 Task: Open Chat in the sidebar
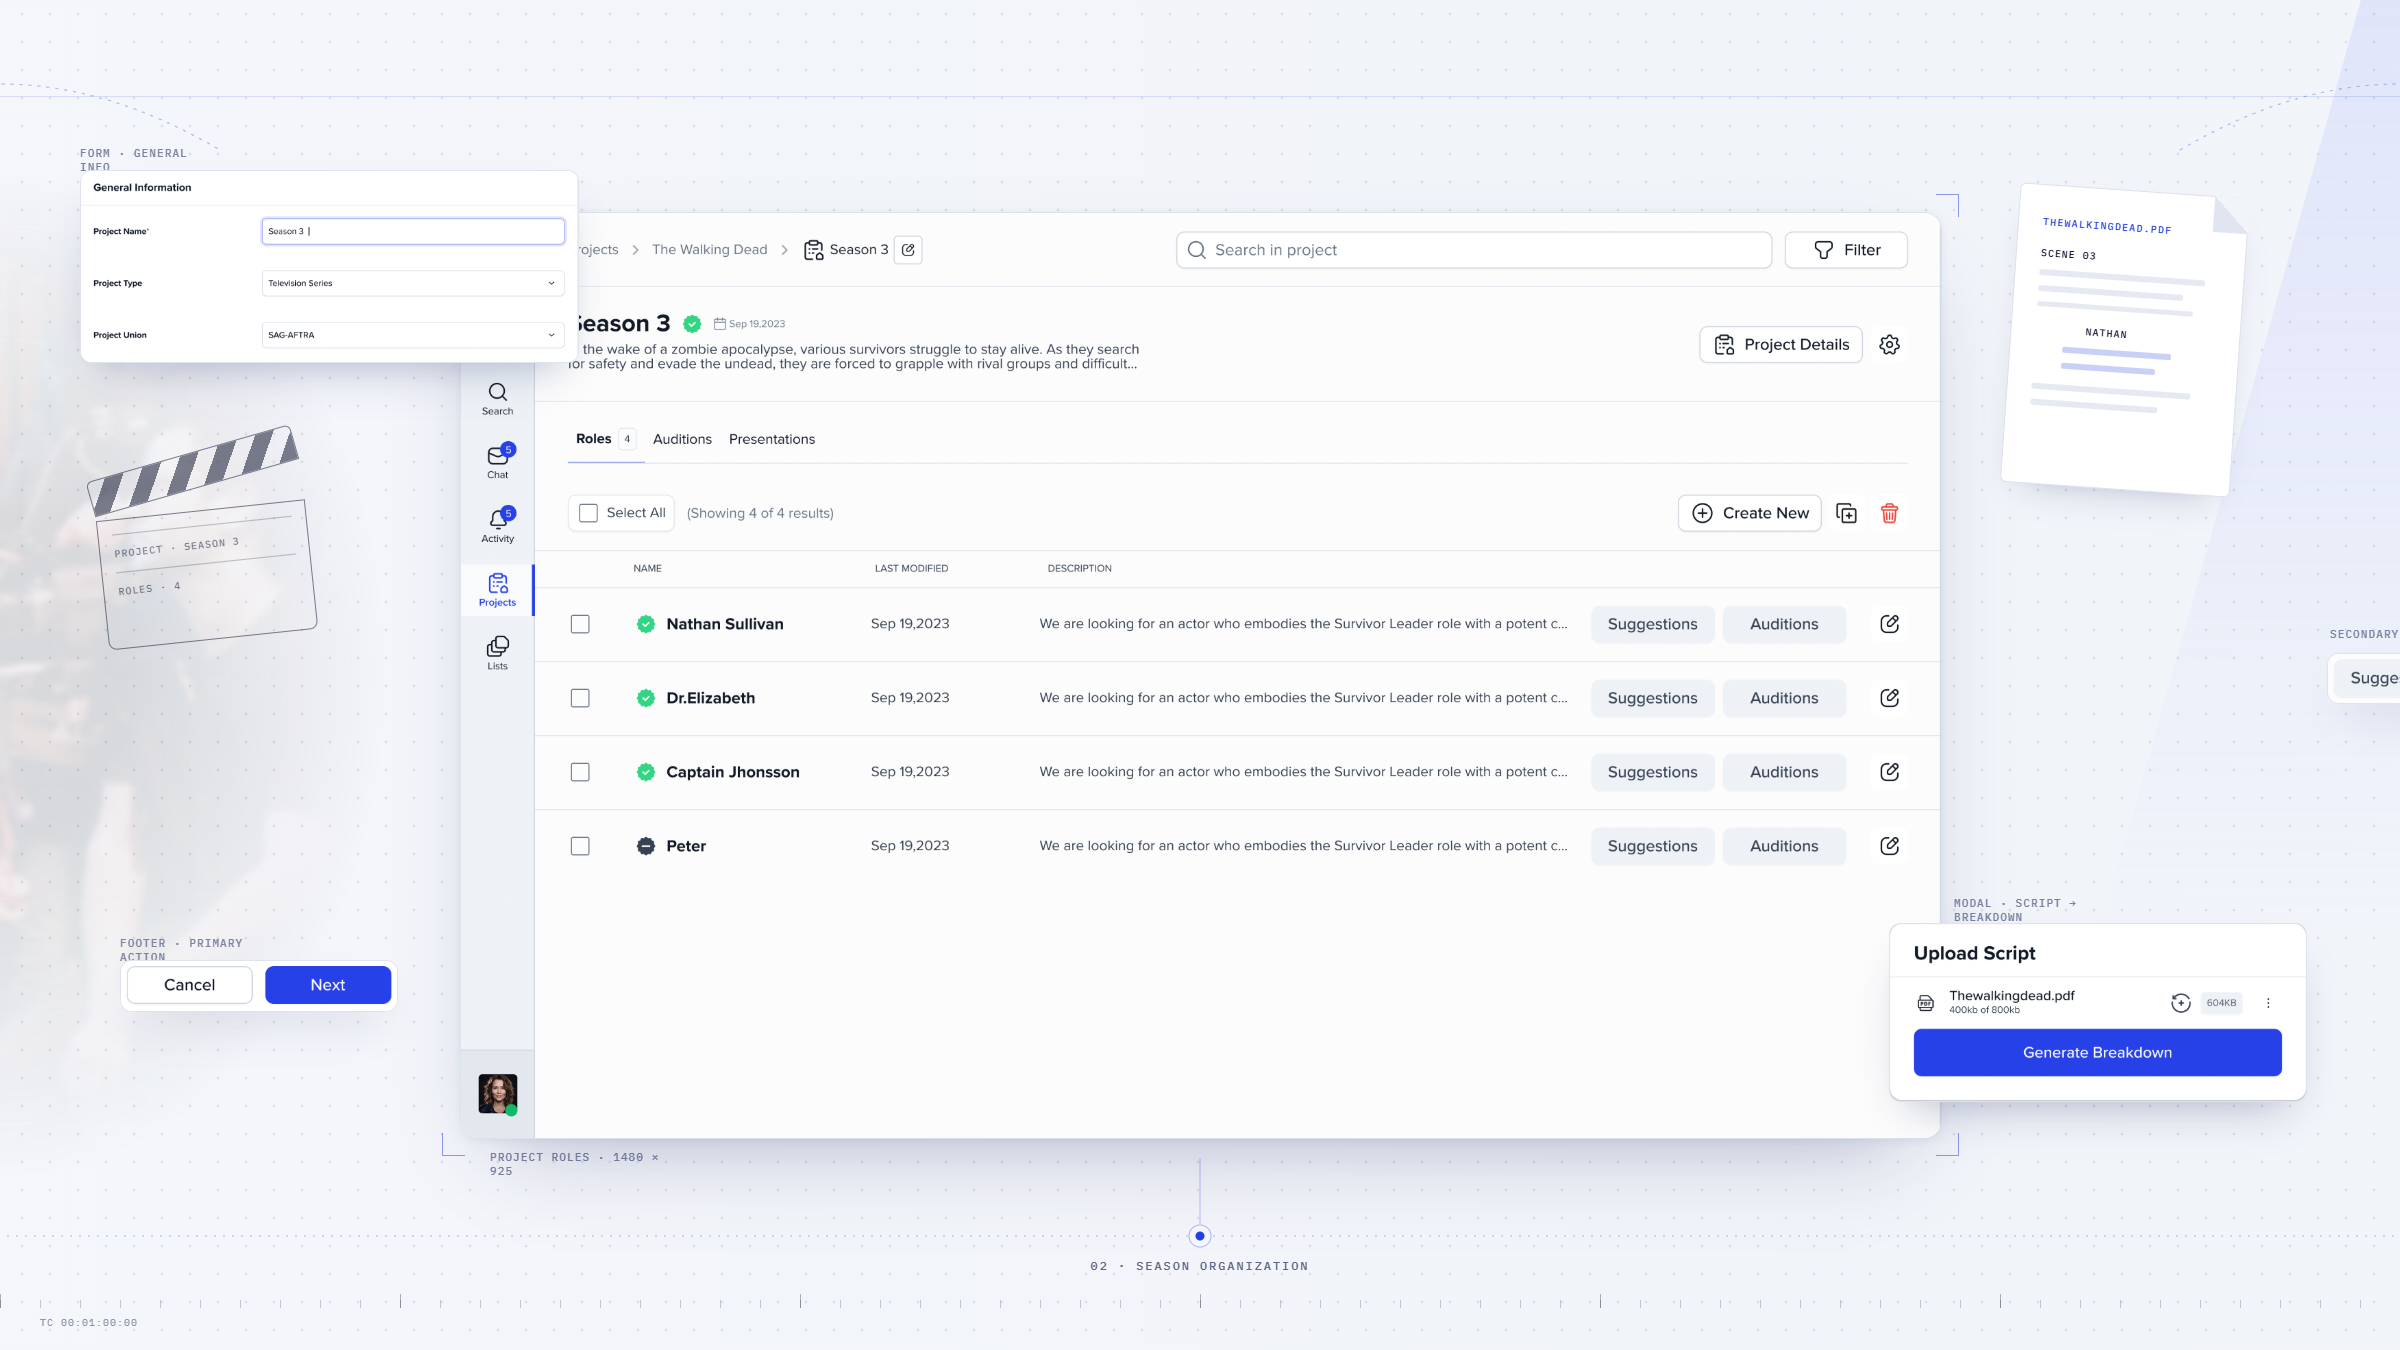pyautogui.click(x=497, y=461)
